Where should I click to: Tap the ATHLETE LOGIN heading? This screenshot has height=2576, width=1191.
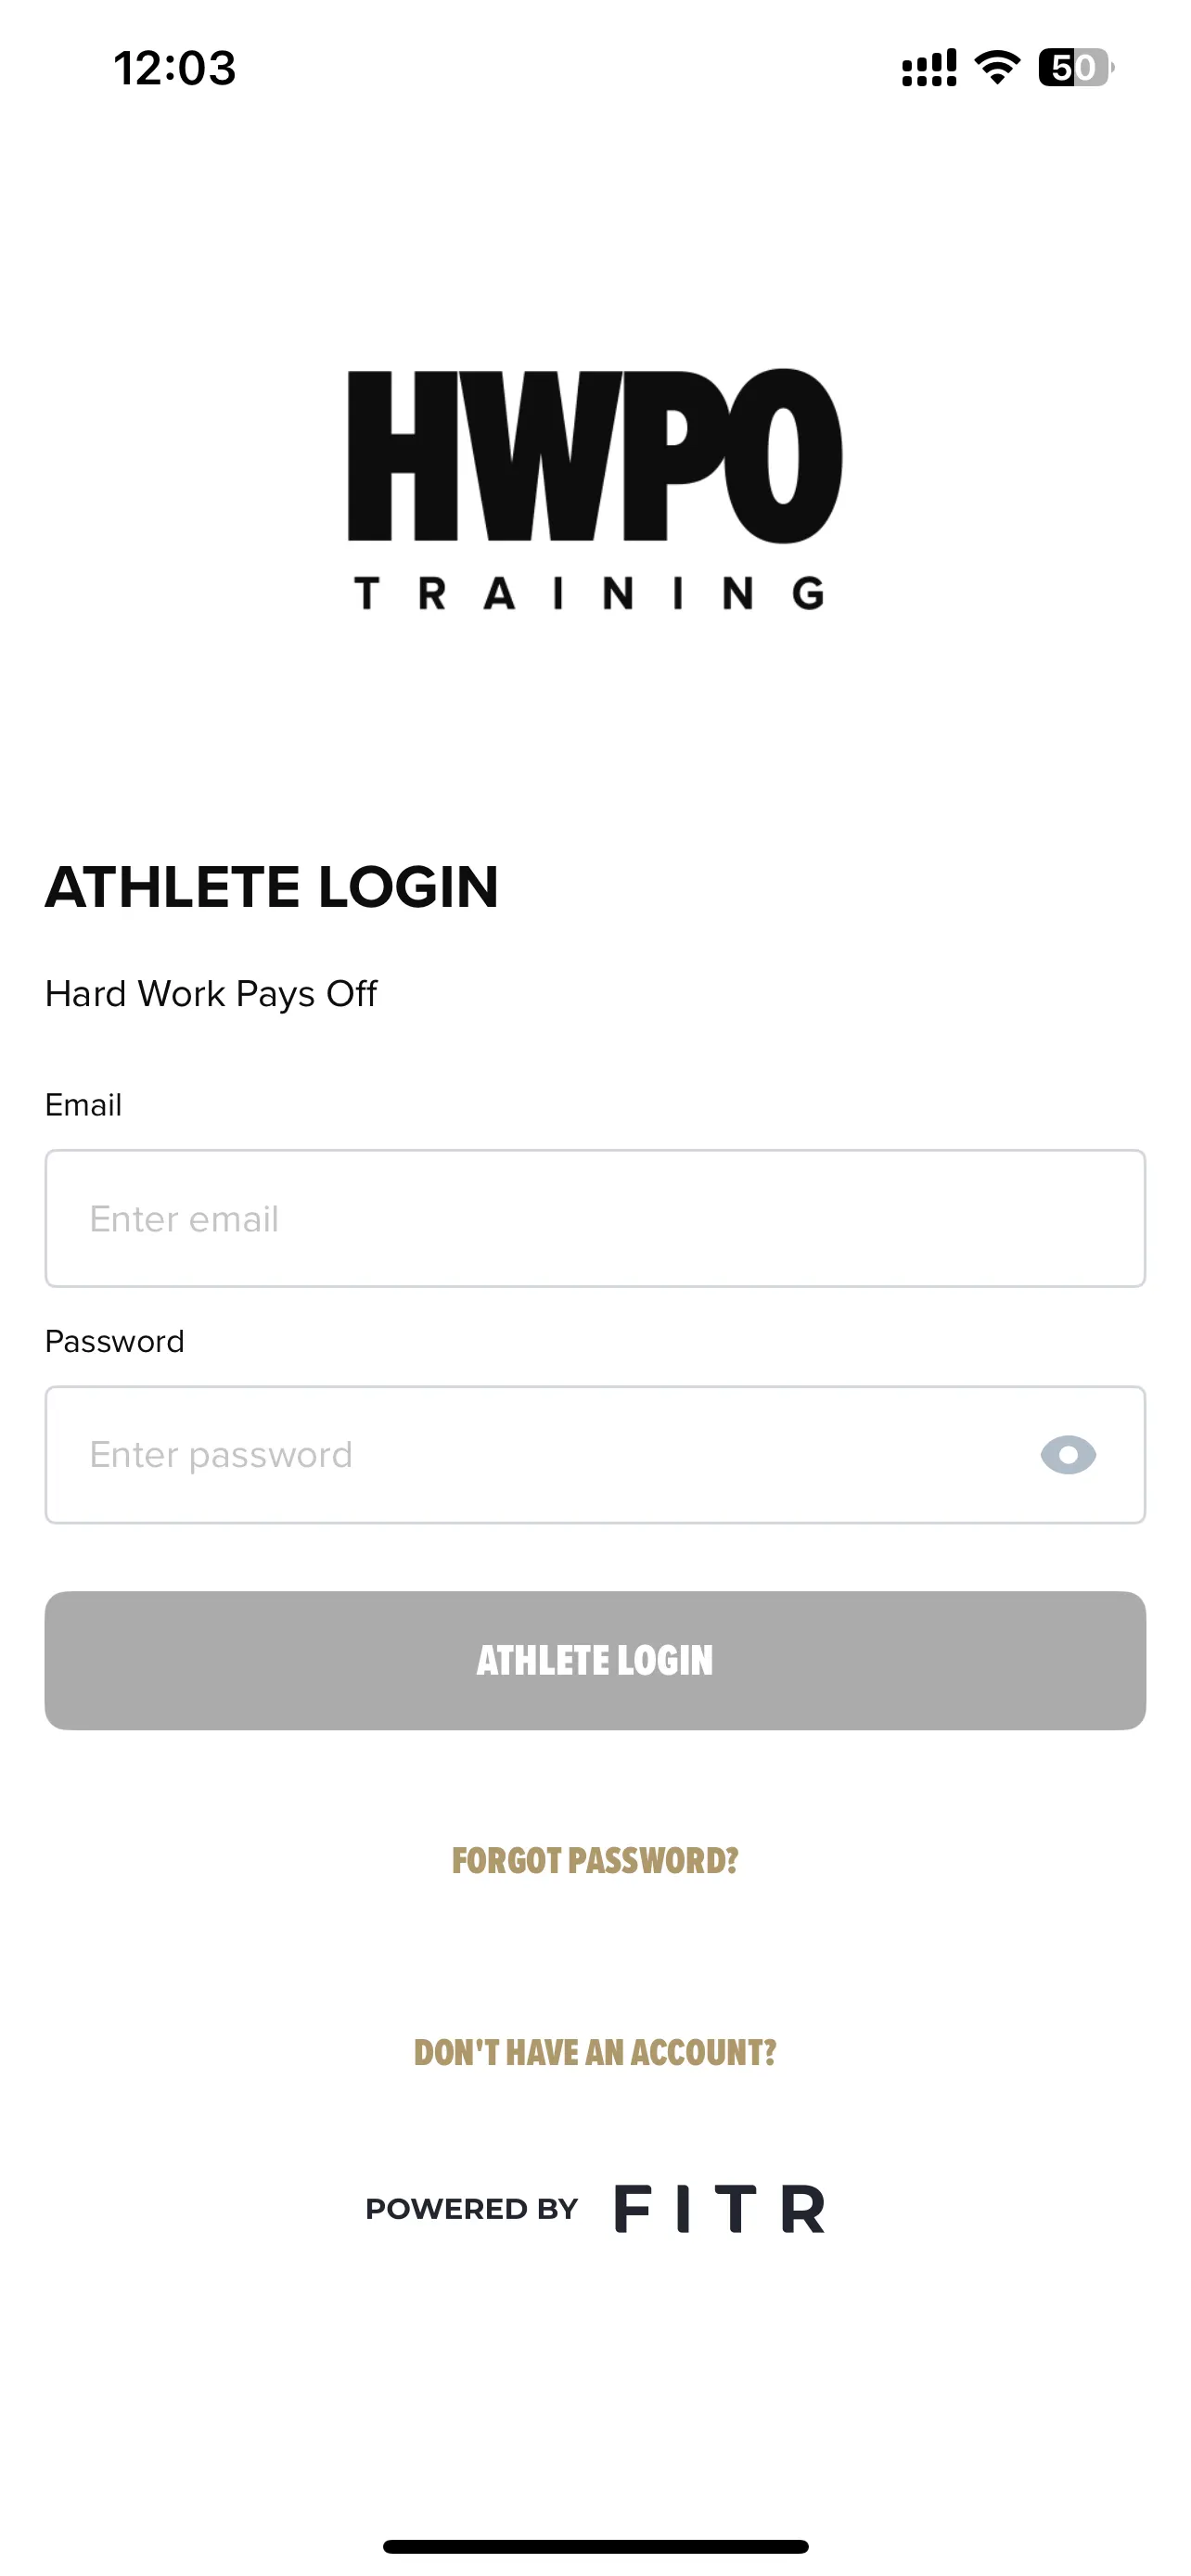272,887
